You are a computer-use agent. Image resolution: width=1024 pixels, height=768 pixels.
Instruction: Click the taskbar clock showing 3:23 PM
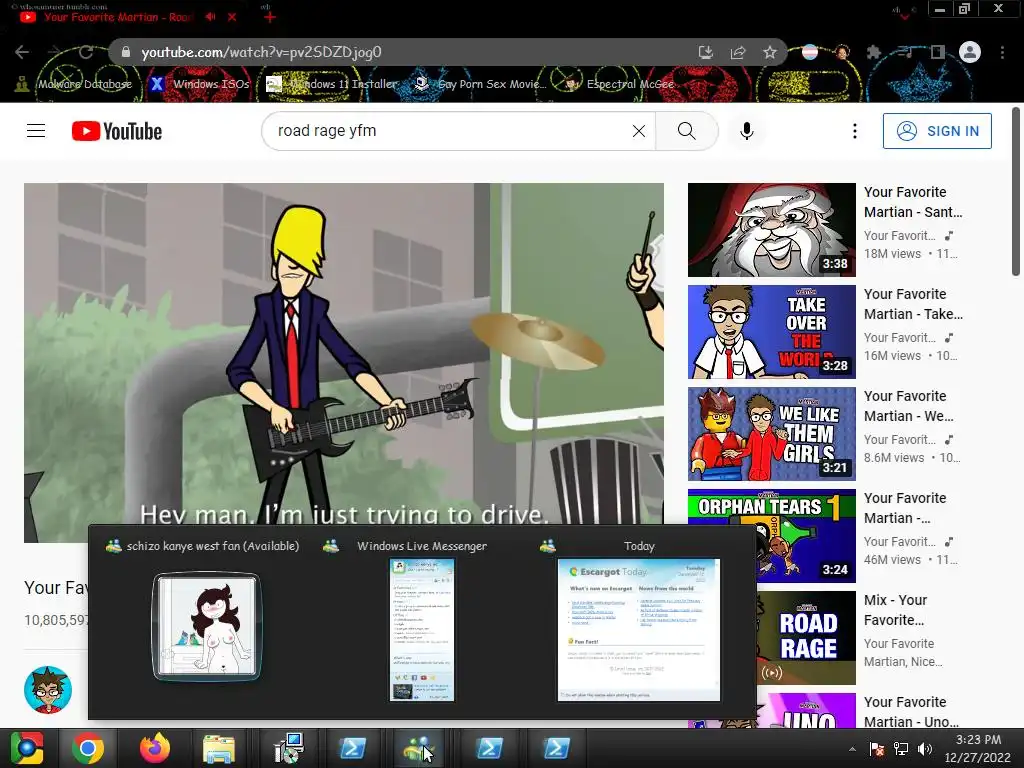pos(978,748)
